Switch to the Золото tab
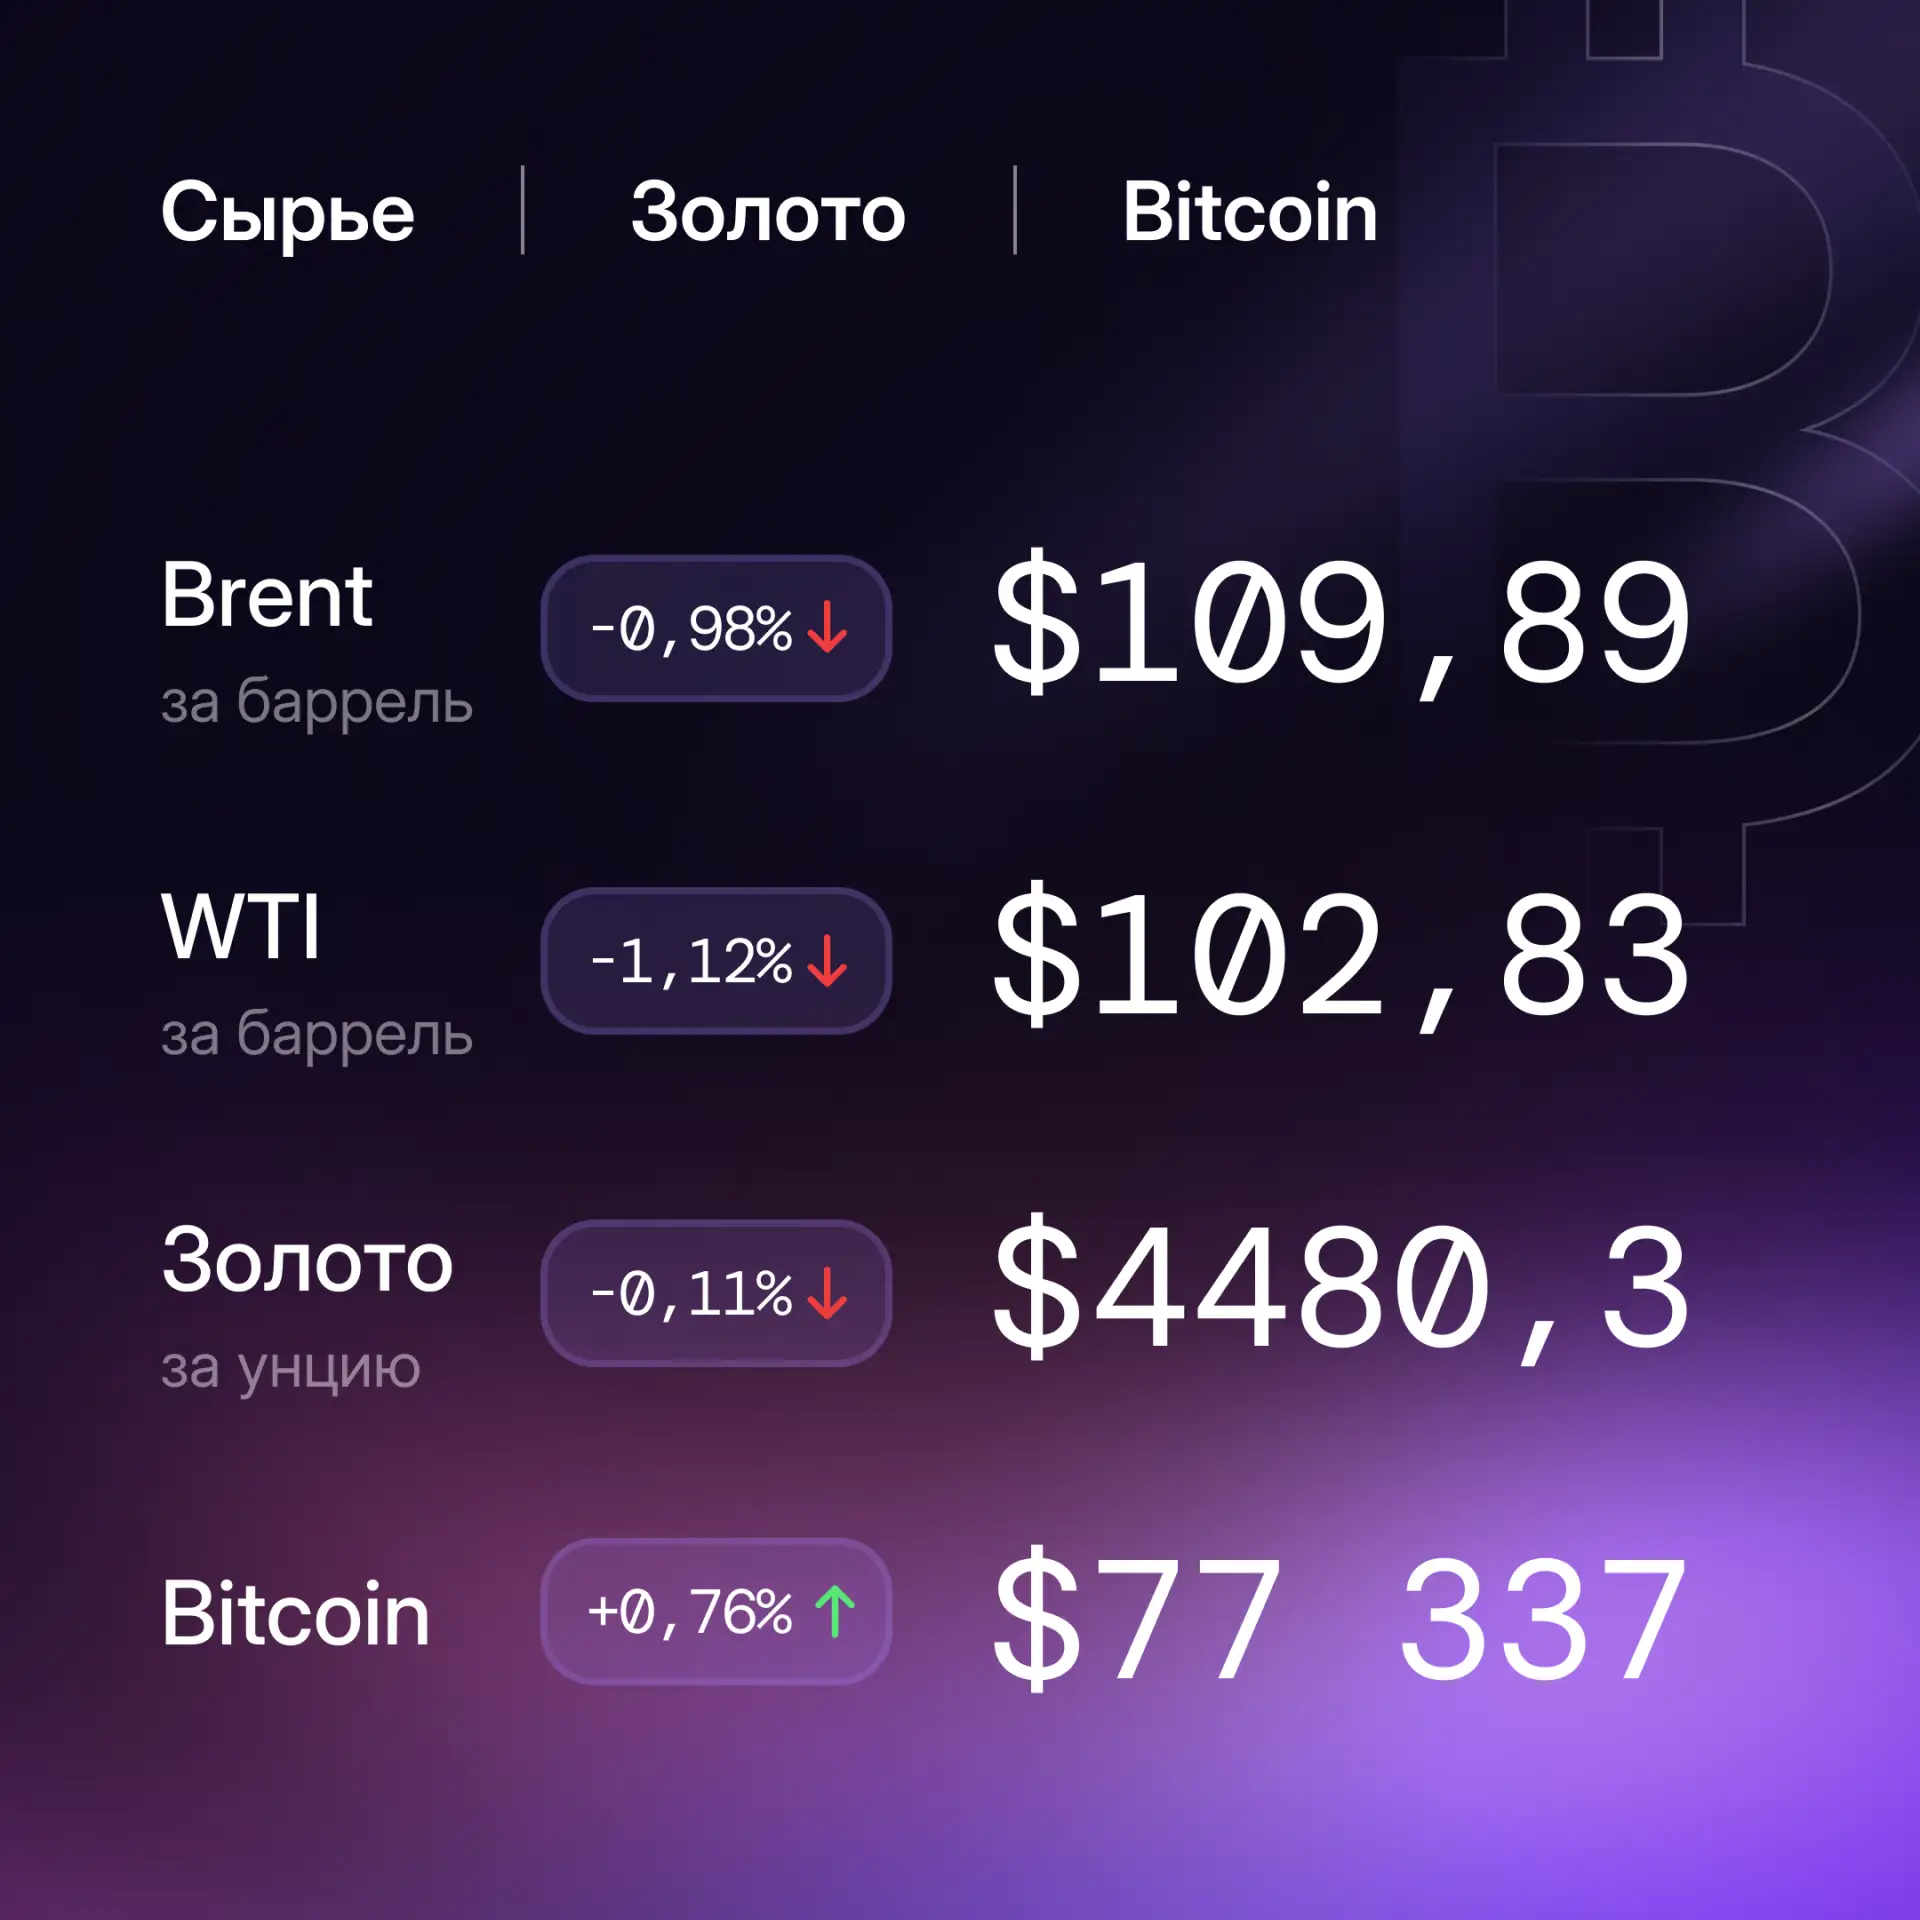Screen dimensions: 1920x1920 [768, 213]
